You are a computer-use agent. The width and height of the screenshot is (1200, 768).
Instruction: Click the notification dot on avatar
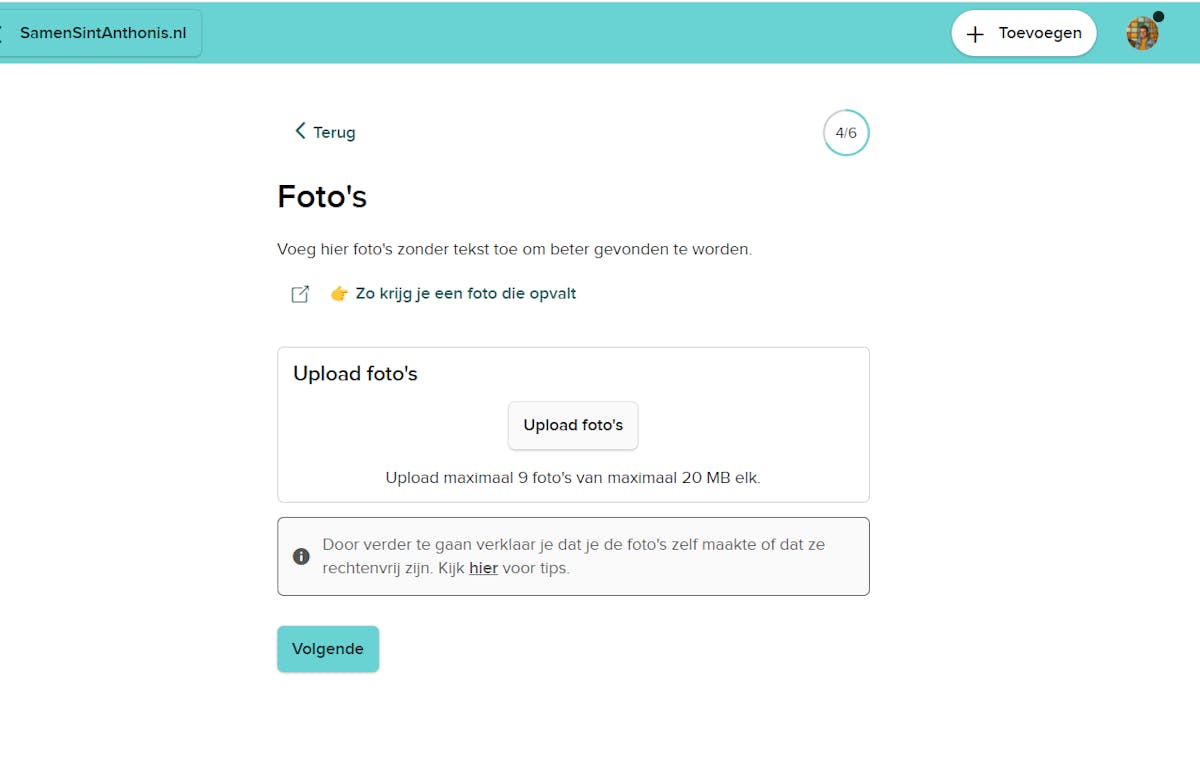click(x=1158, y=17)
